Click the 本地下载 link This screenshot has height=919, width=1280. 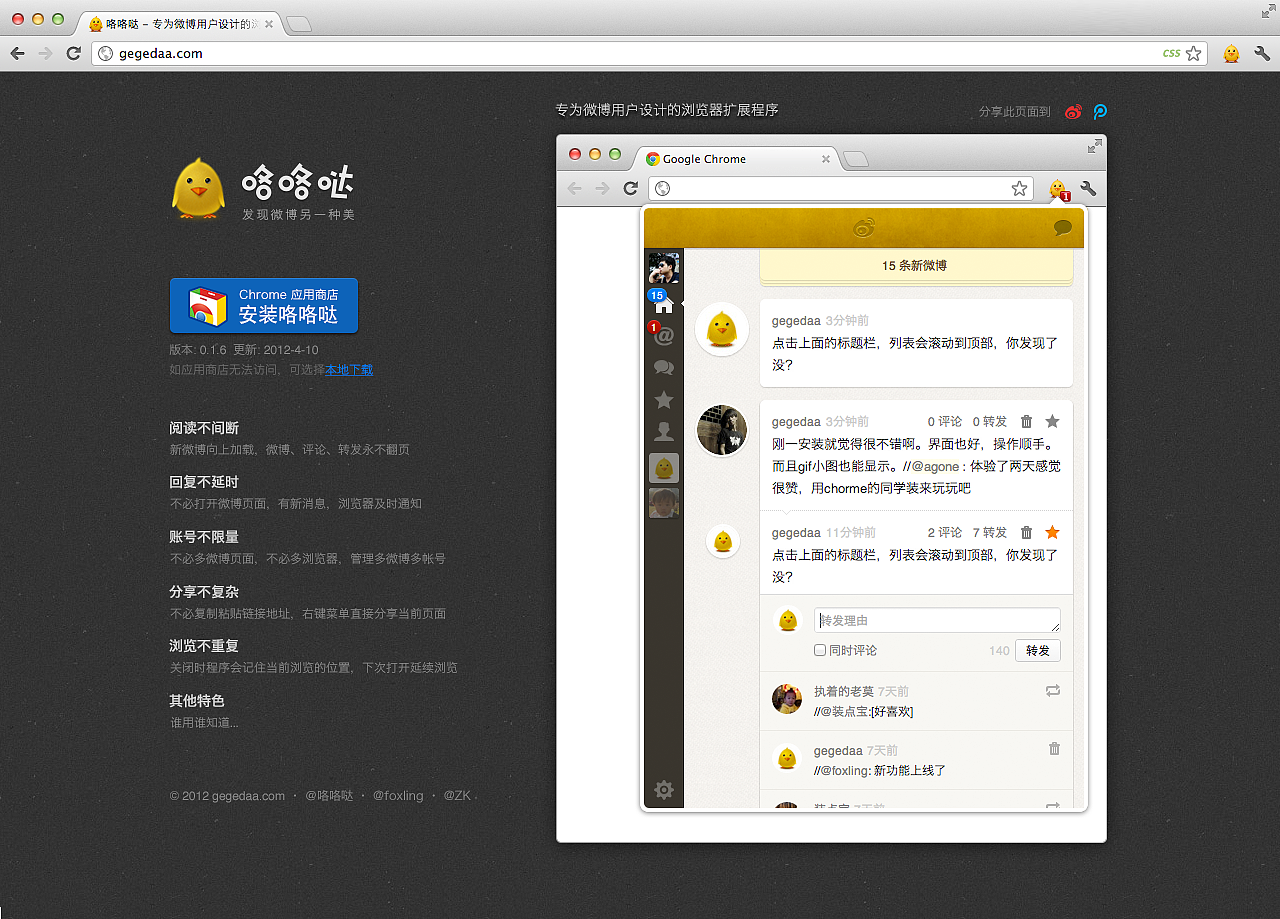(x=349, y=370)
